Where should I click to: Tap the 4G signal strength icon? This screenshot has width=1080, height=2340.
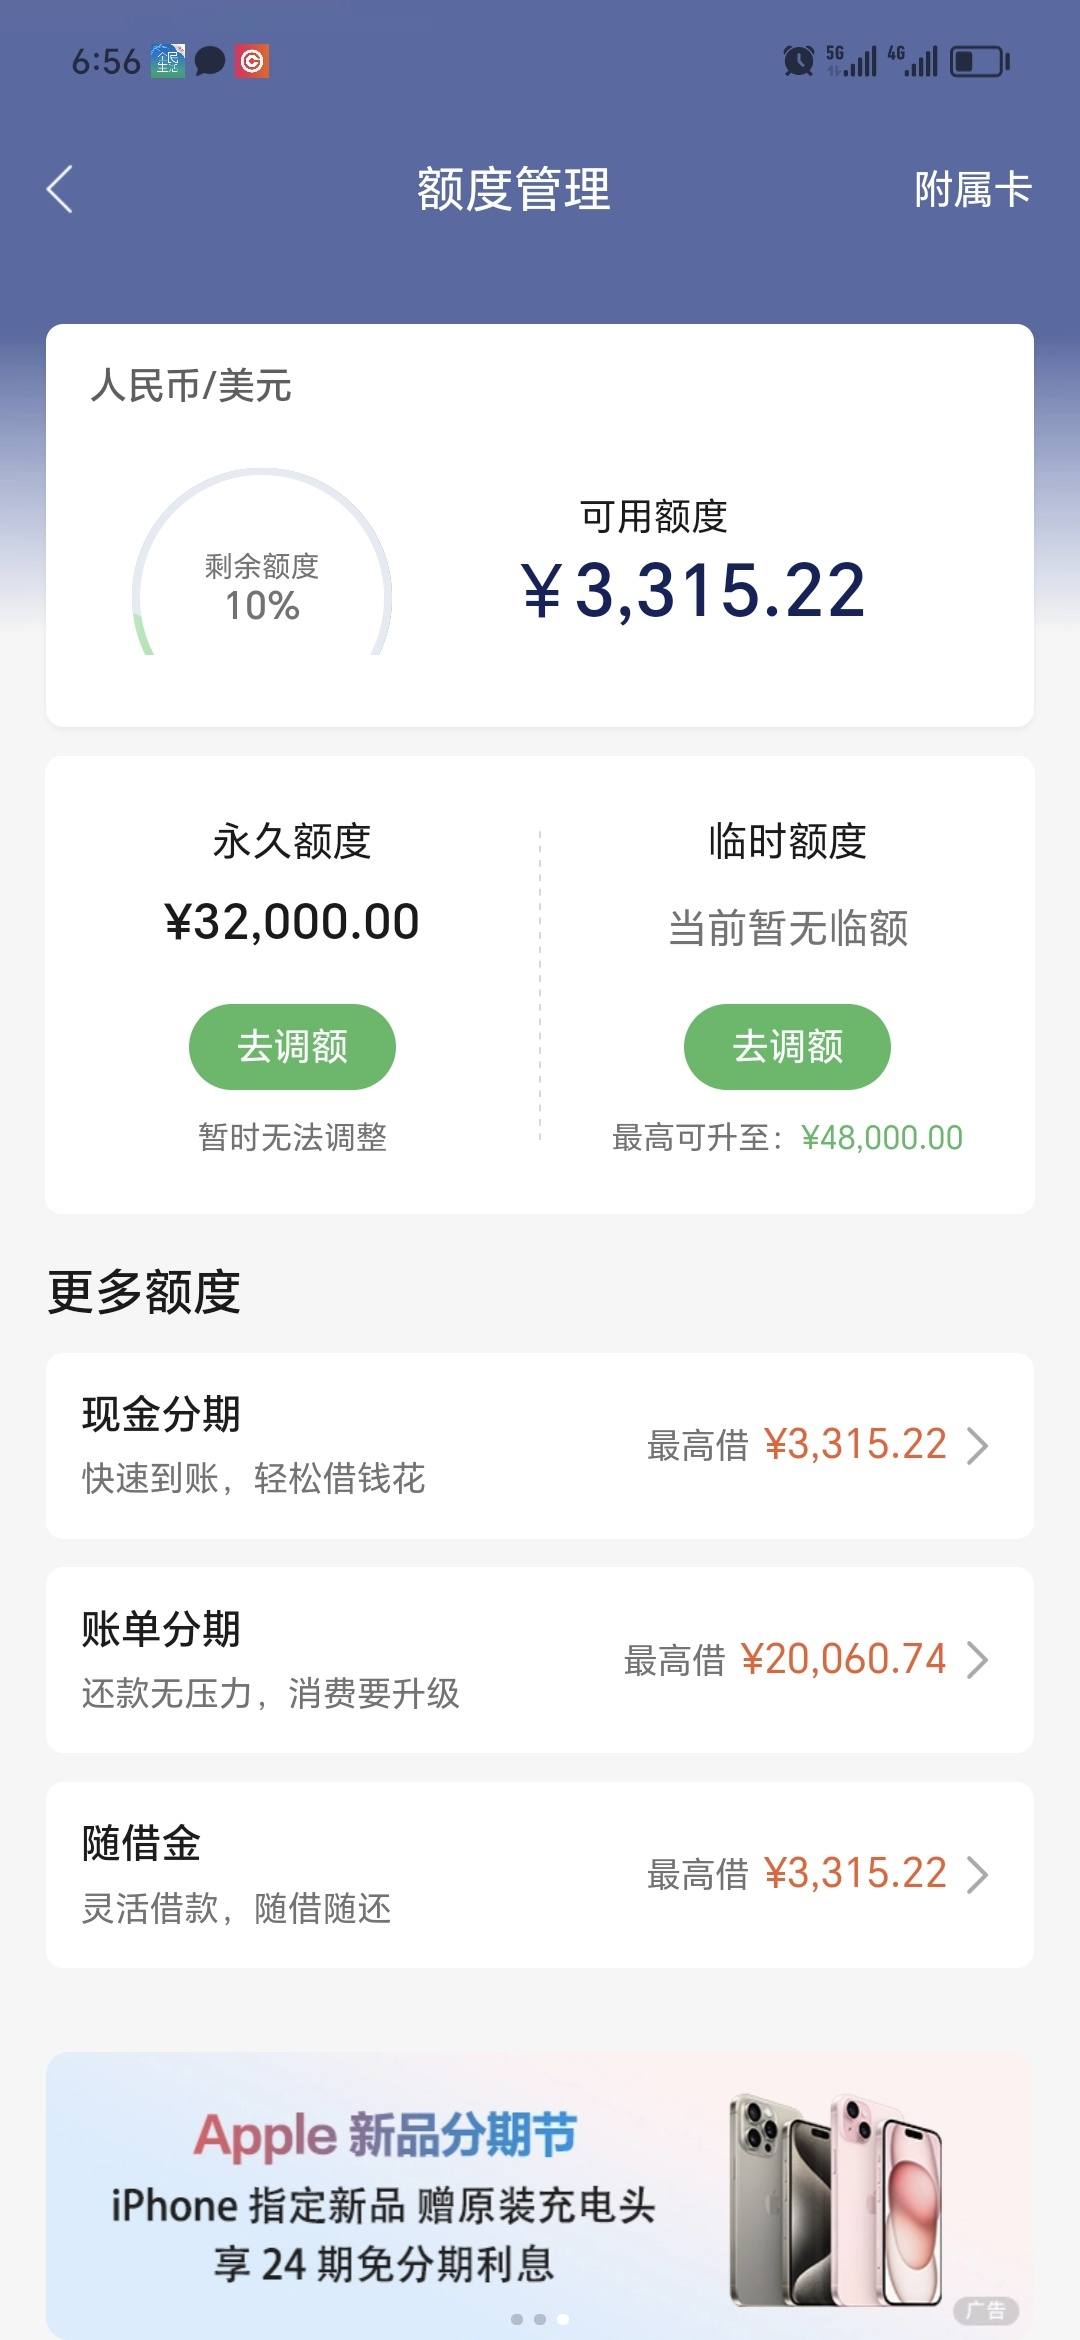point(912,61)
